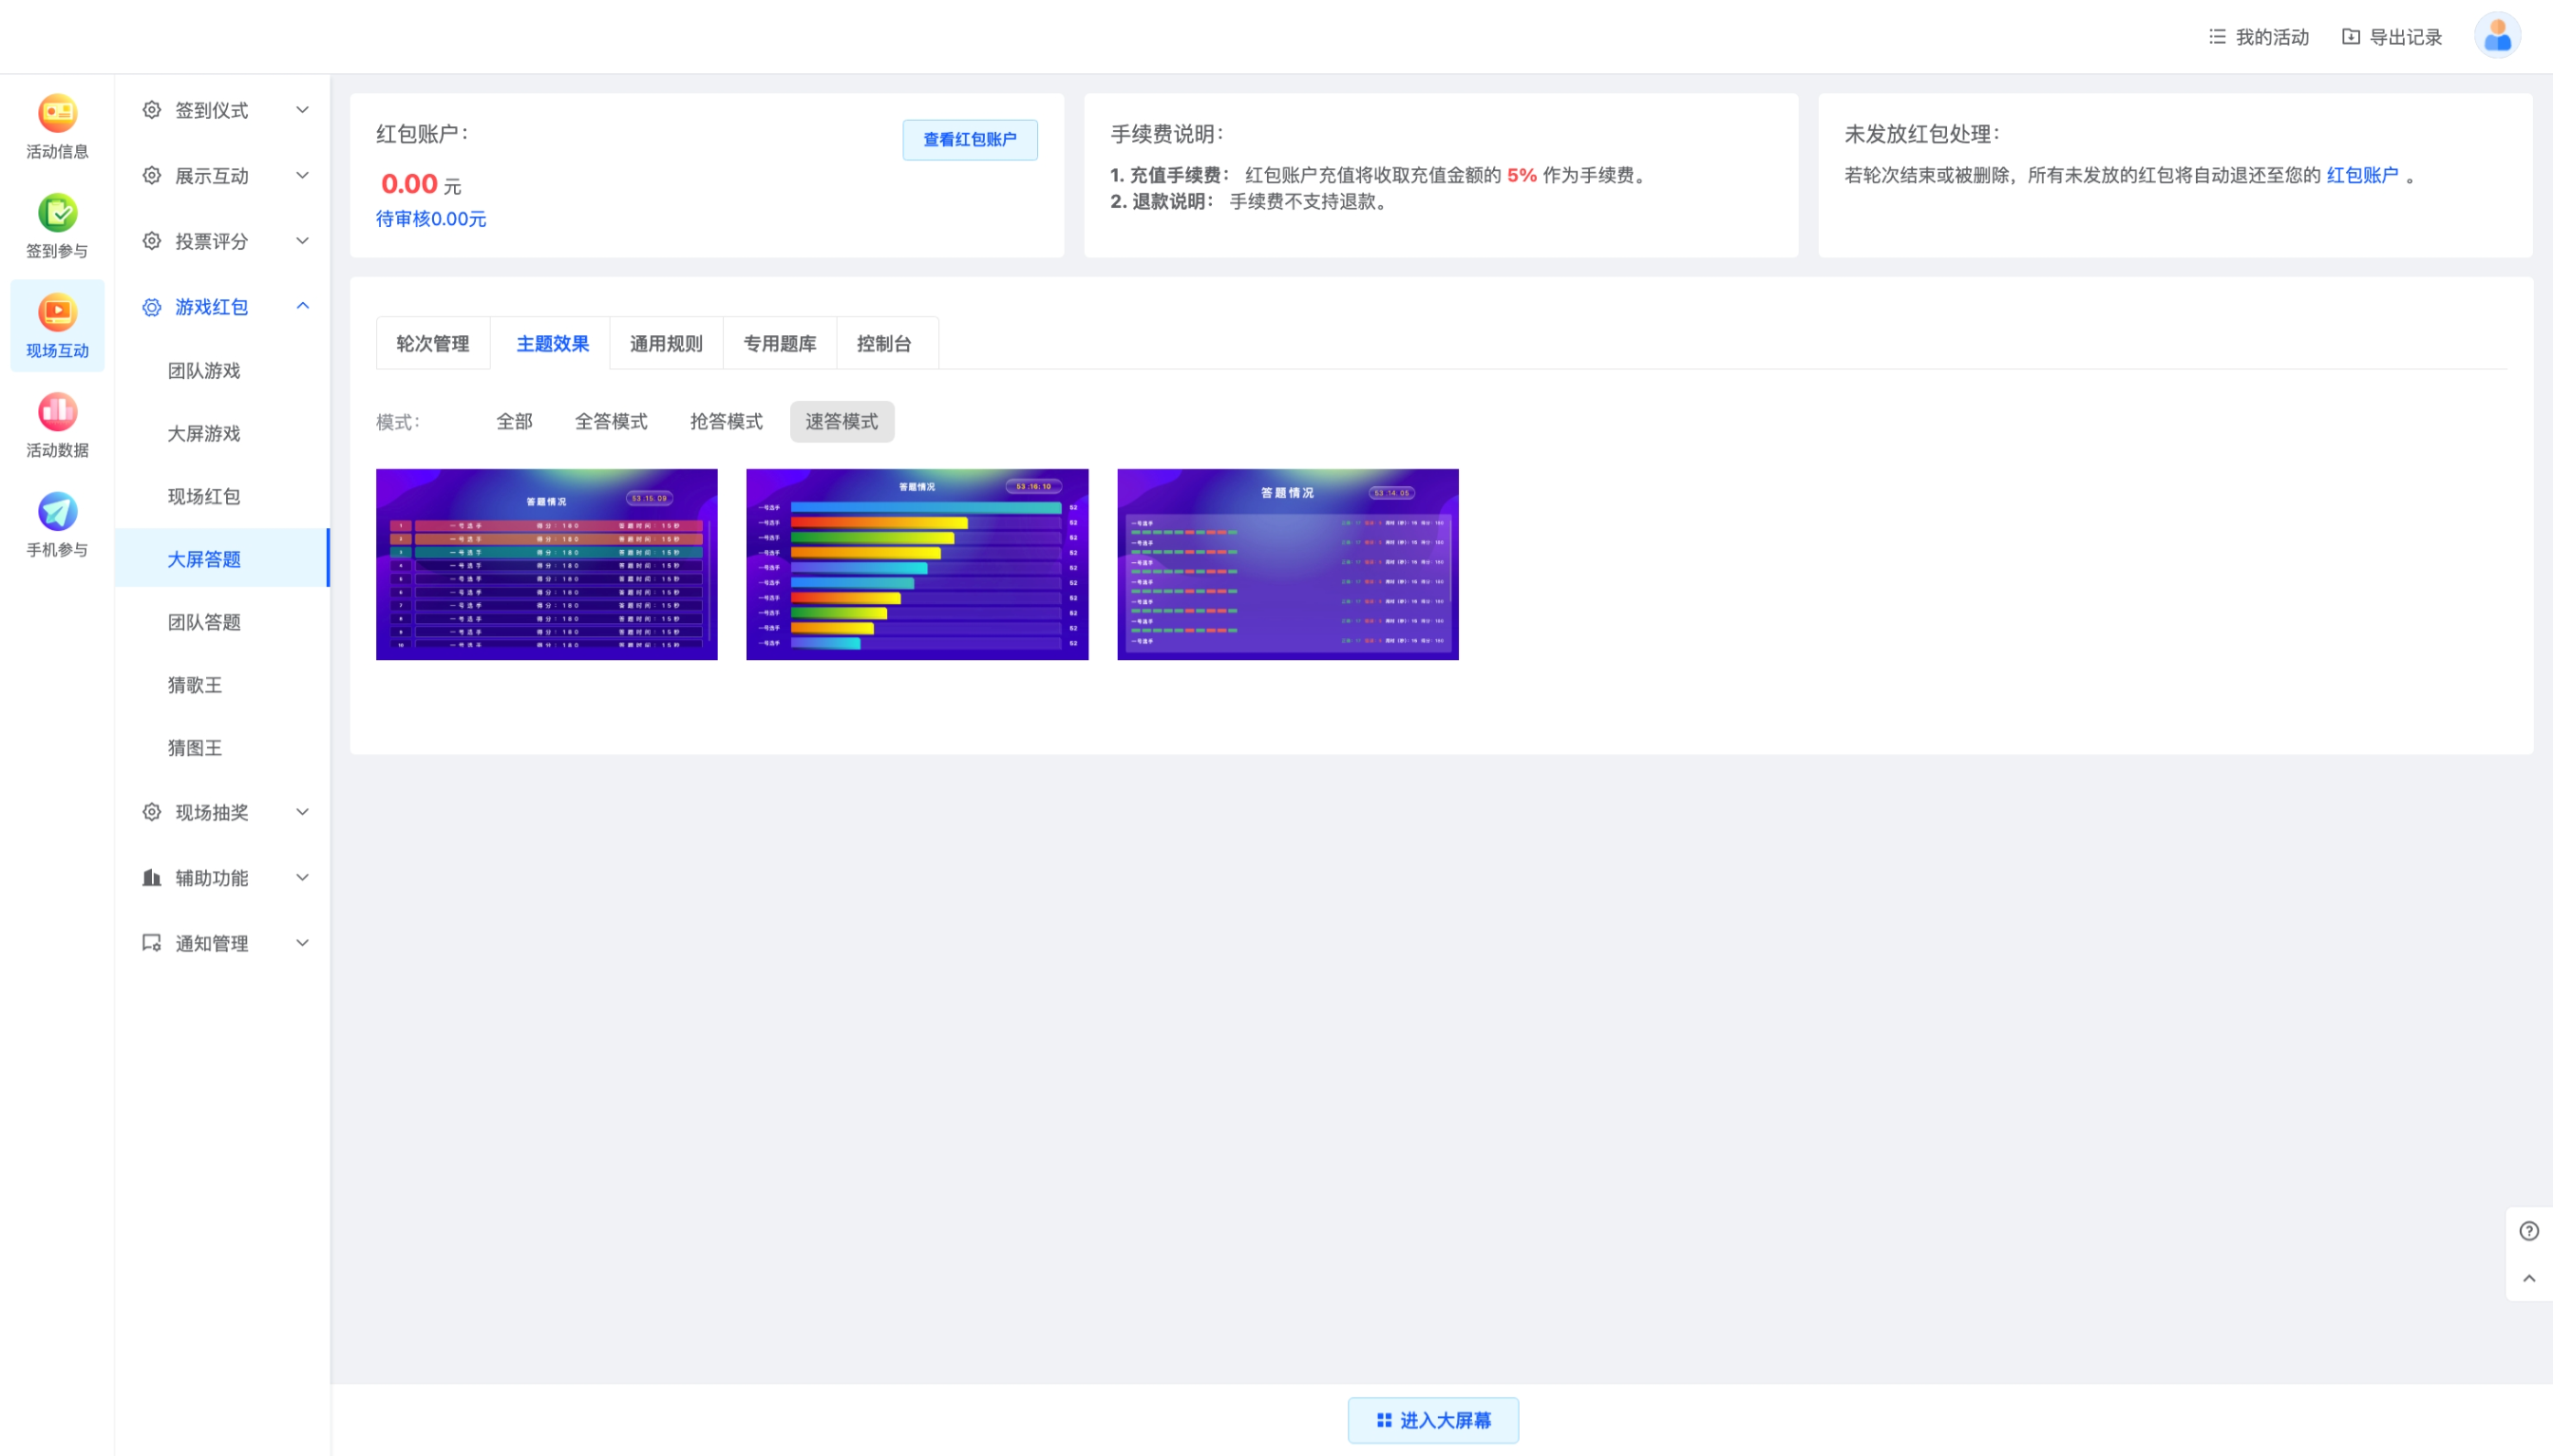Click the 辅助功能 building icon
This screenshot has width=2553, height=1456.
click(152, 878)
